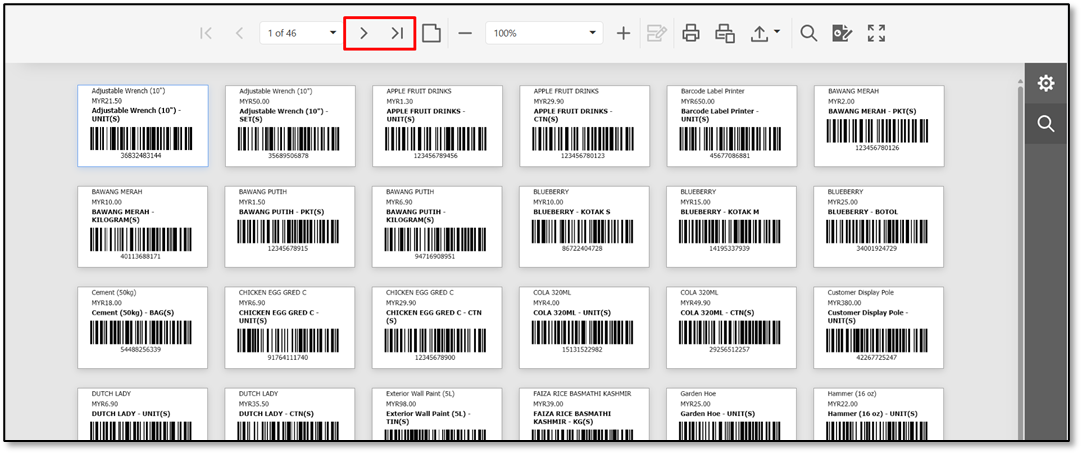
Task: Print the current page only
Action: (725, 32)
